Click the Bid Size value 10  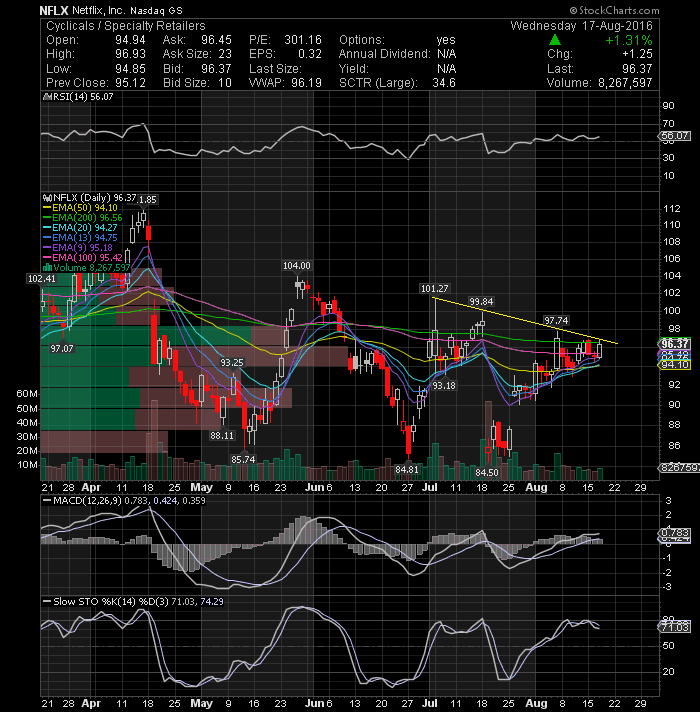coord(225,83)
